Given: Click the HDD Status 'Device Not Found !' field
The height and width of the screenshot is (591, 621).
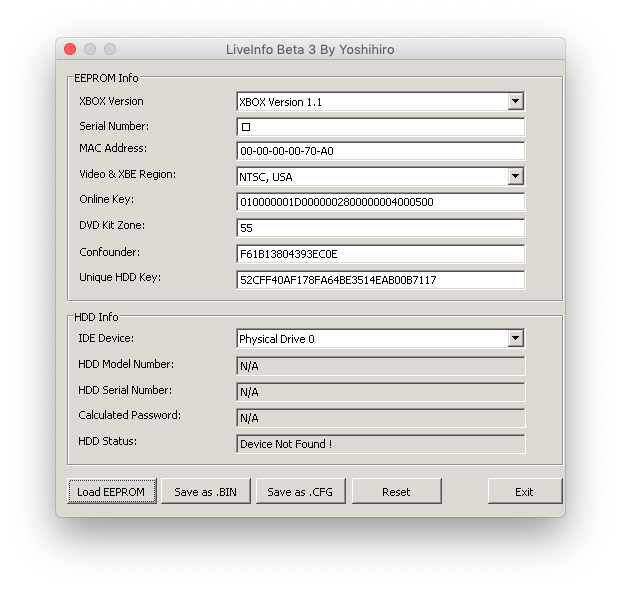Looking at the screenshot, I should click(x=381, y=444).
